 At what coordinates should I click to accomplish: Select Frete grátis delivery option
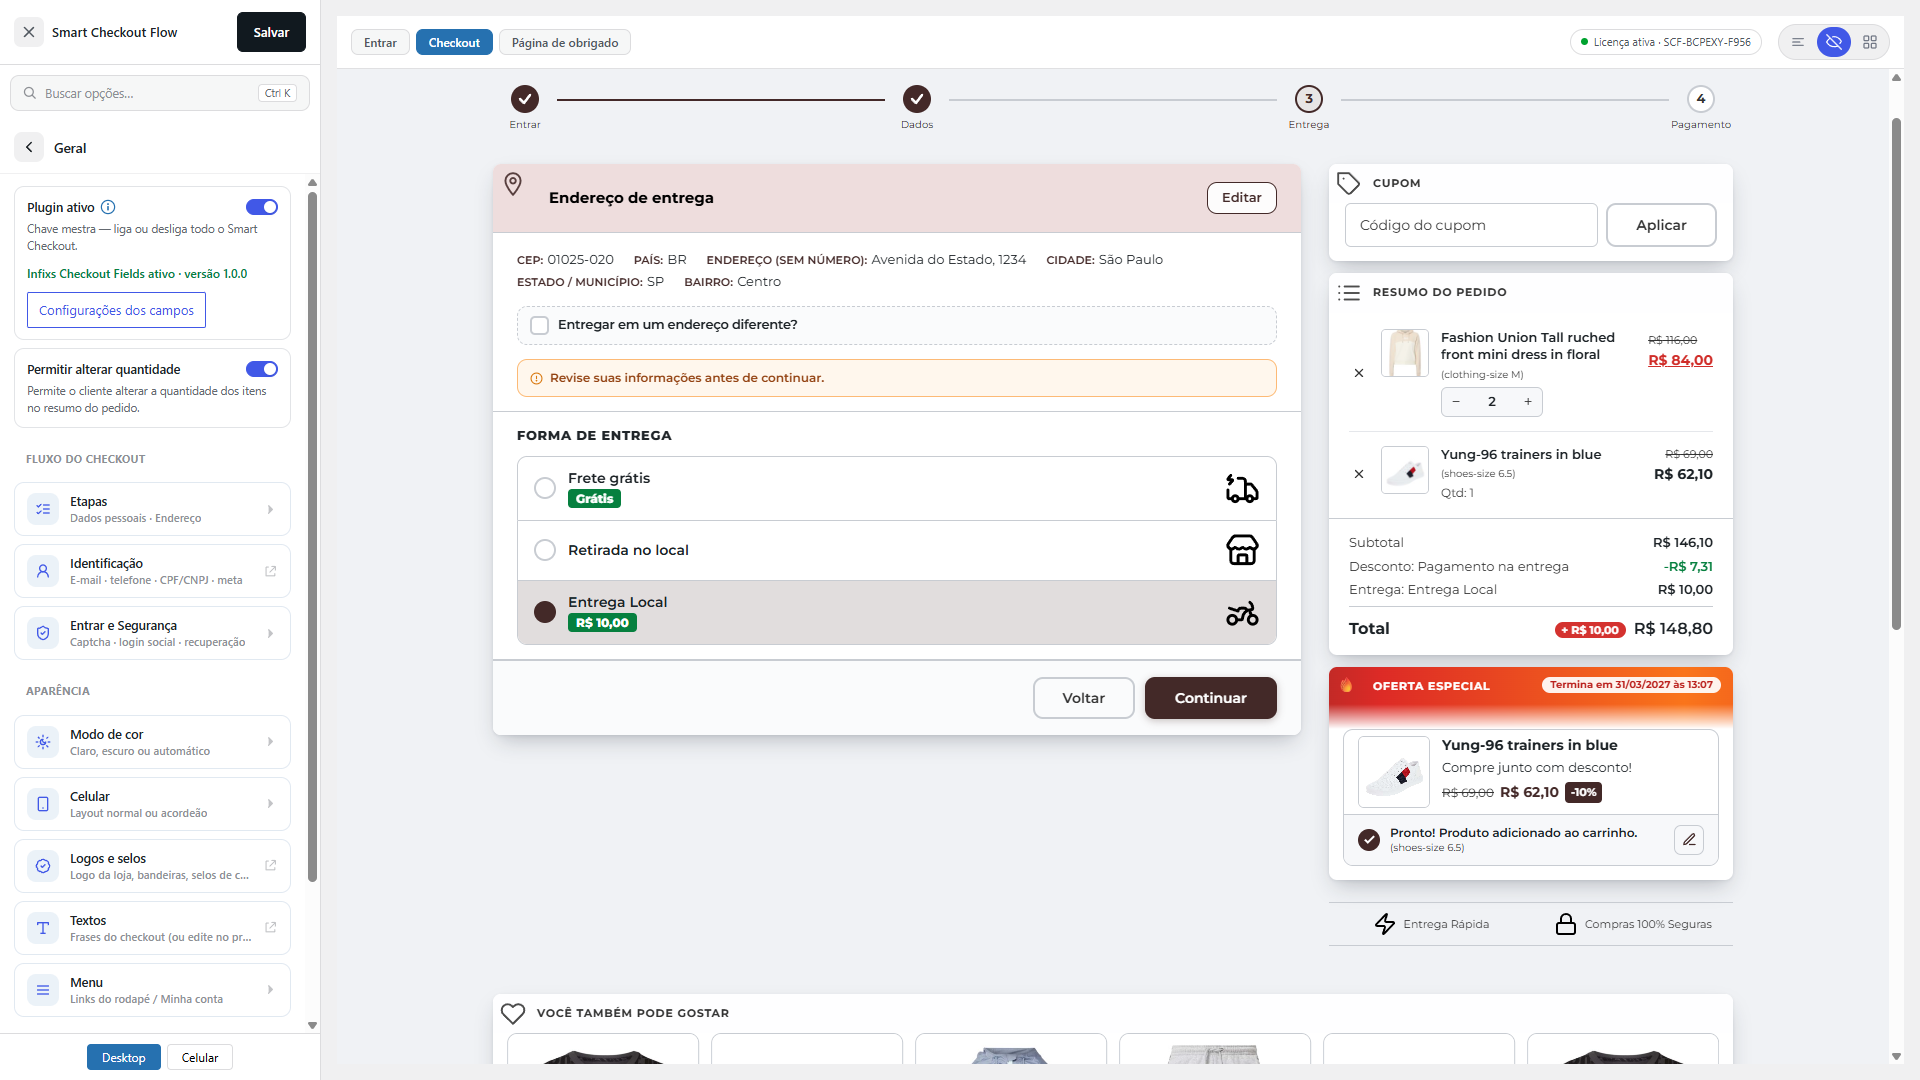click(545, 488)
